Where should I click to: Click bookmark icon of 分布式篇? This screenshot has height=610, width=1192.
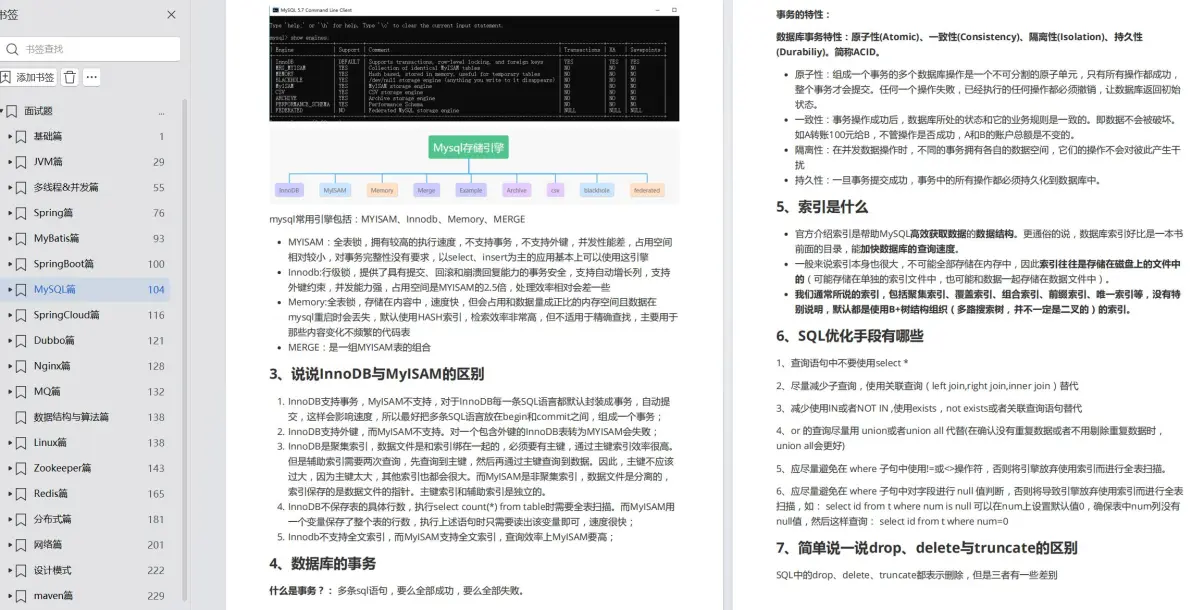(21, 519)
